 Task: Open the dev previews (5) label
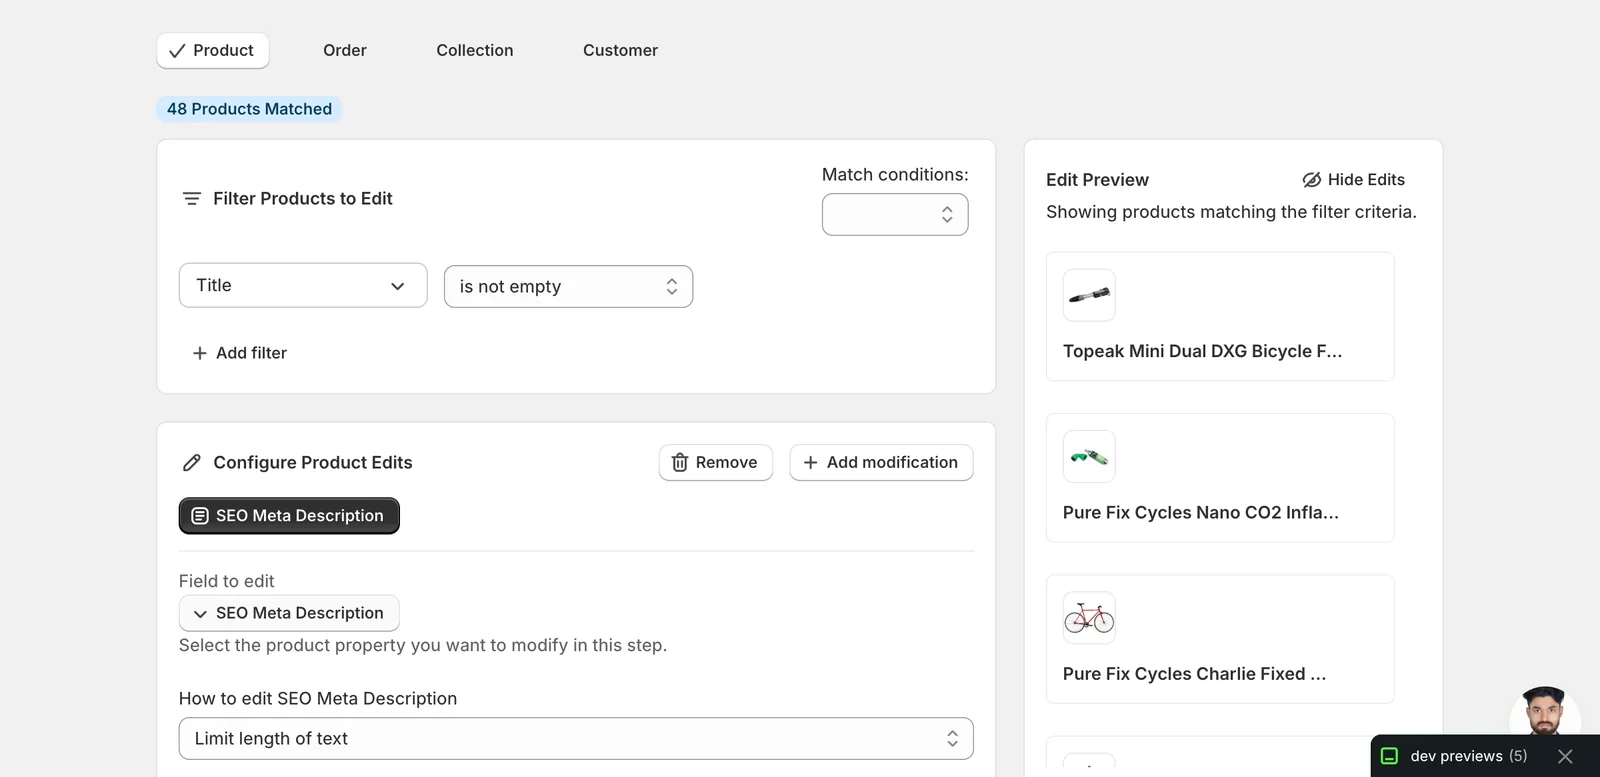point(1469,756)
